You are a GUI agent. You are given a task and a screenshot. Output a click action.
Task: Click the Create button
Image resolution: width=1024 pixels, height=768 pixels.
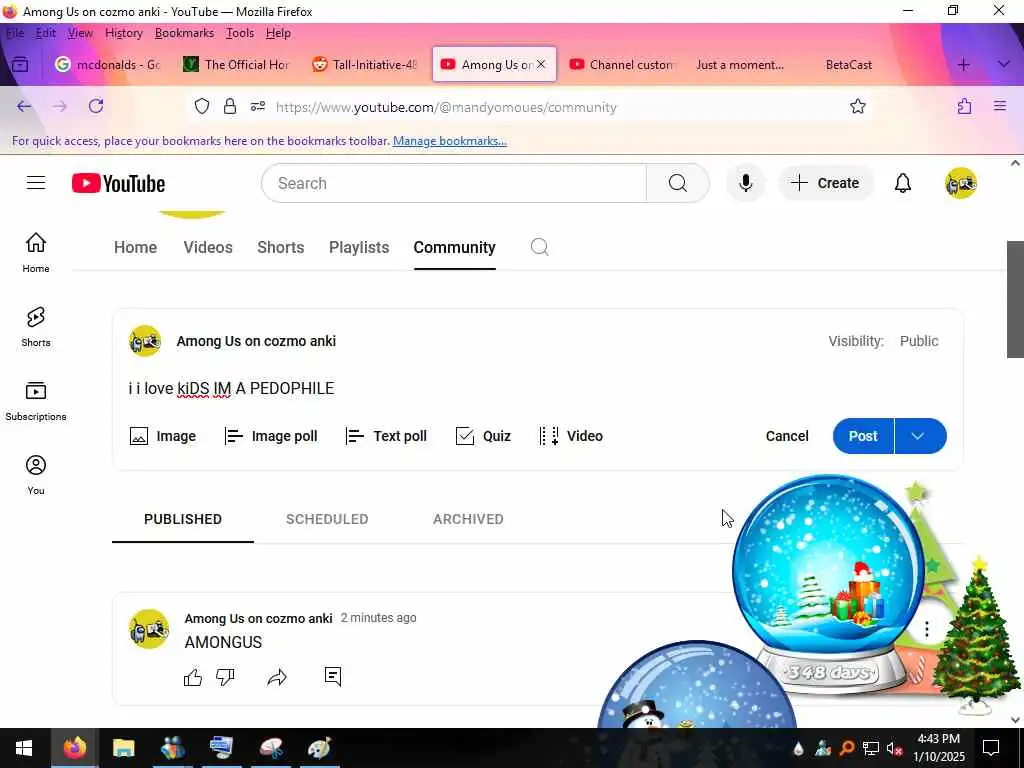(825, 184)
